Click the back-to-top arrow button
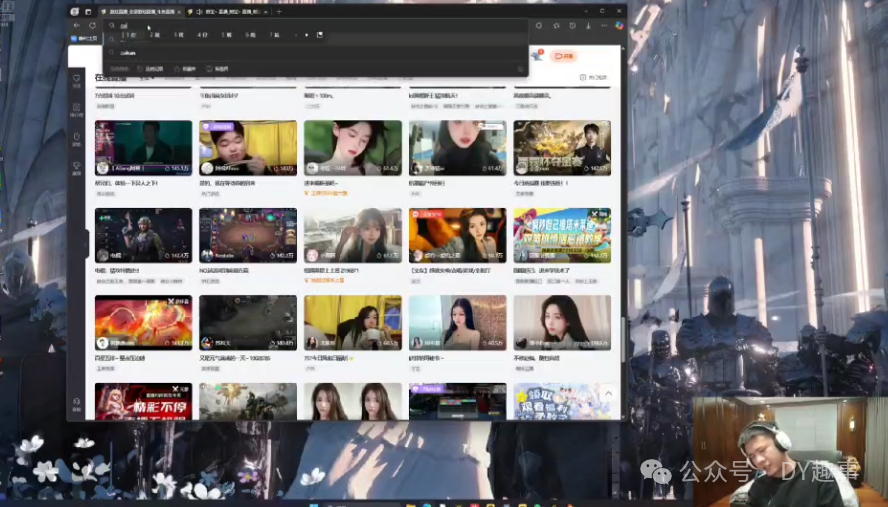888x507 pixels. 608,394
